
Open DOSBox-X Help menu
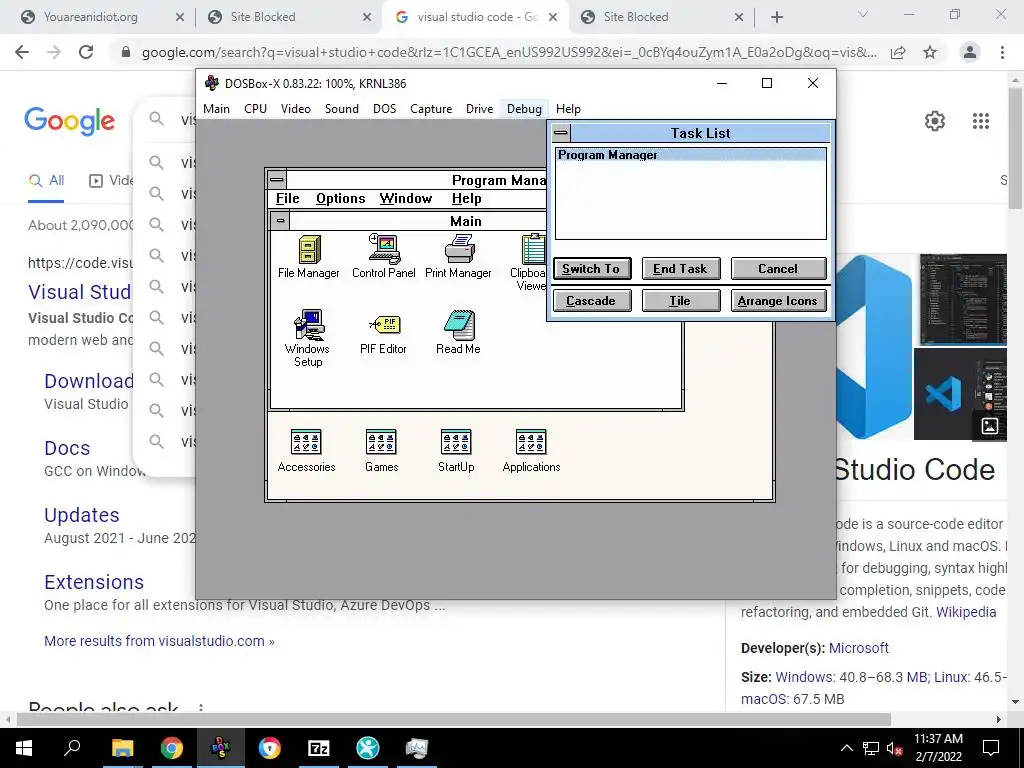(x=568, y=109)
